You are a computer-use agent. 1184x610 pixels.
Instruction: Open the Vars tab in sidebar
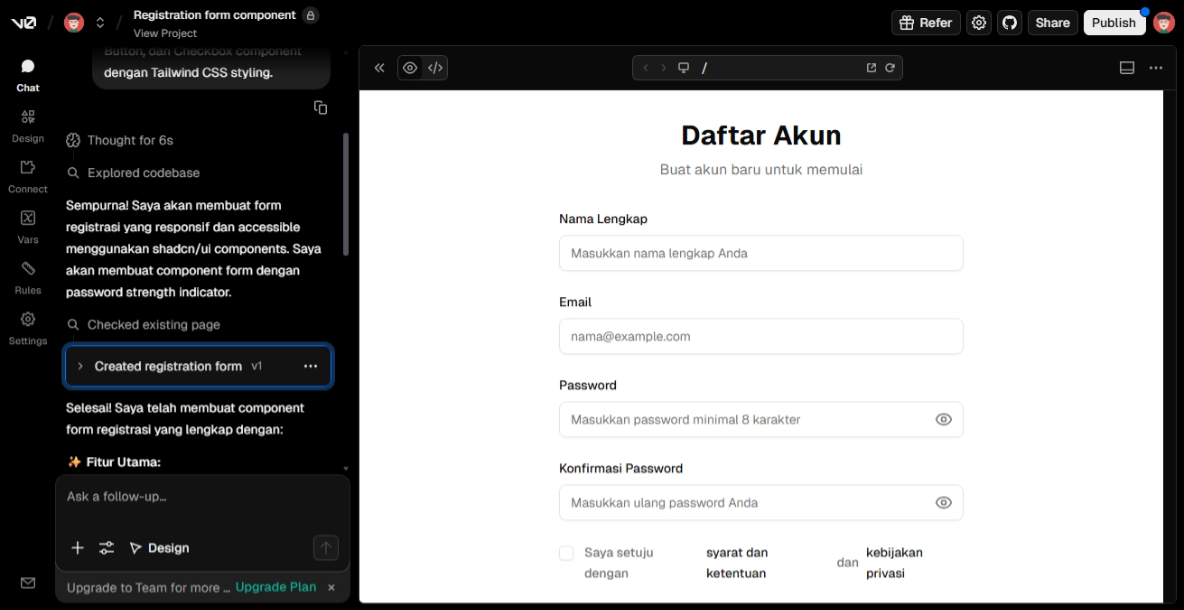pyautogui.click(x=28, y=228)
